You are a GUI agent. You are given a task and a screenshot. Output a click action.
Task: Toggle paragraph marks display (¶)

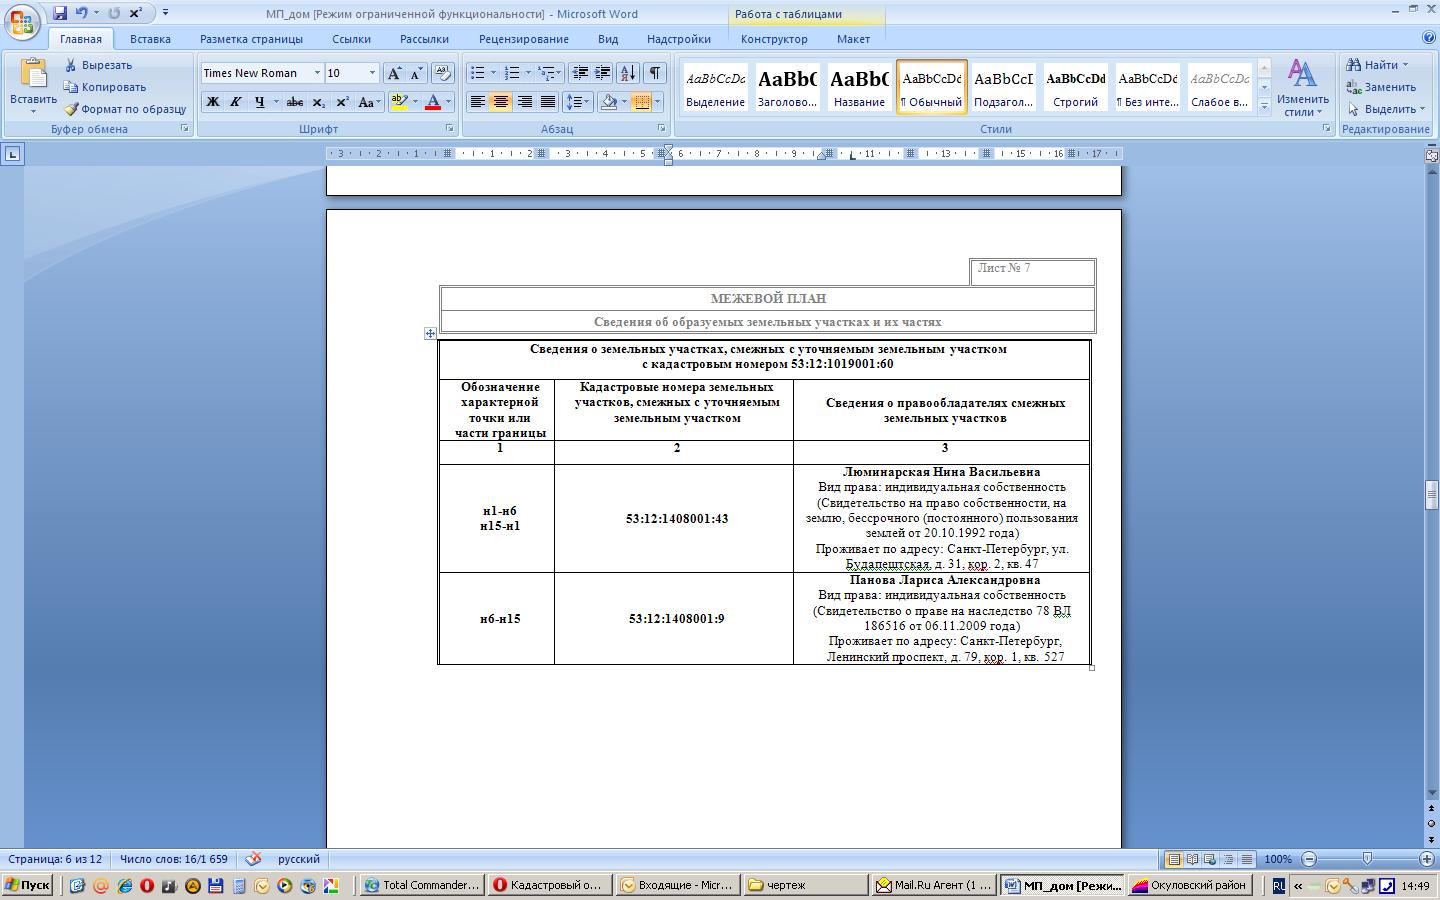click(654, 73)
